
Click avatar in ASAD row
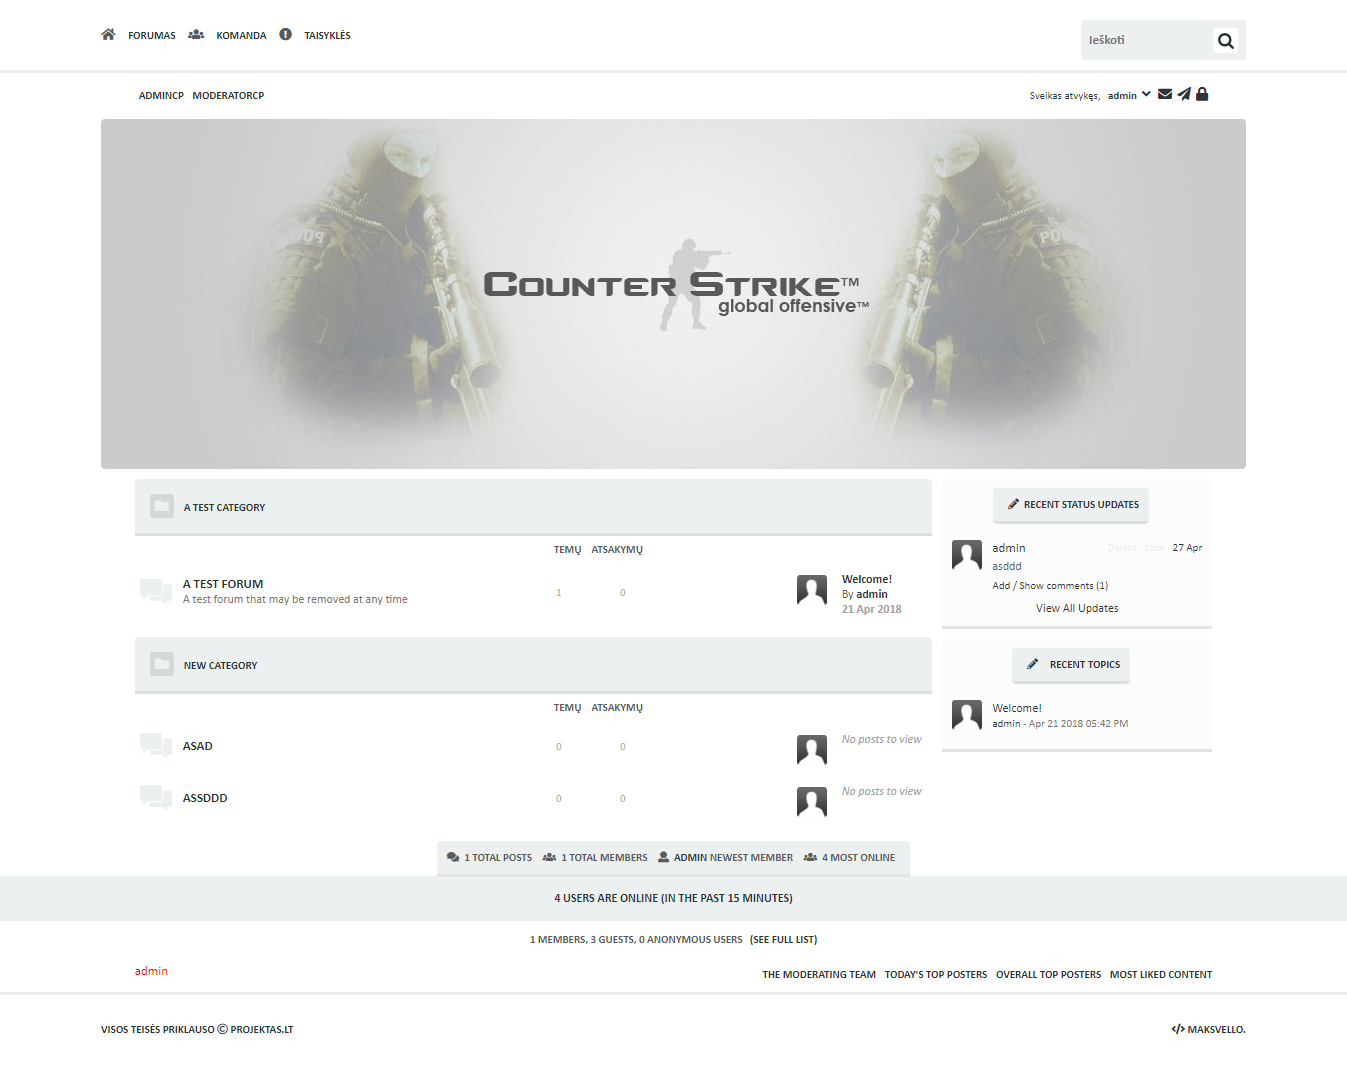point(812,750)
